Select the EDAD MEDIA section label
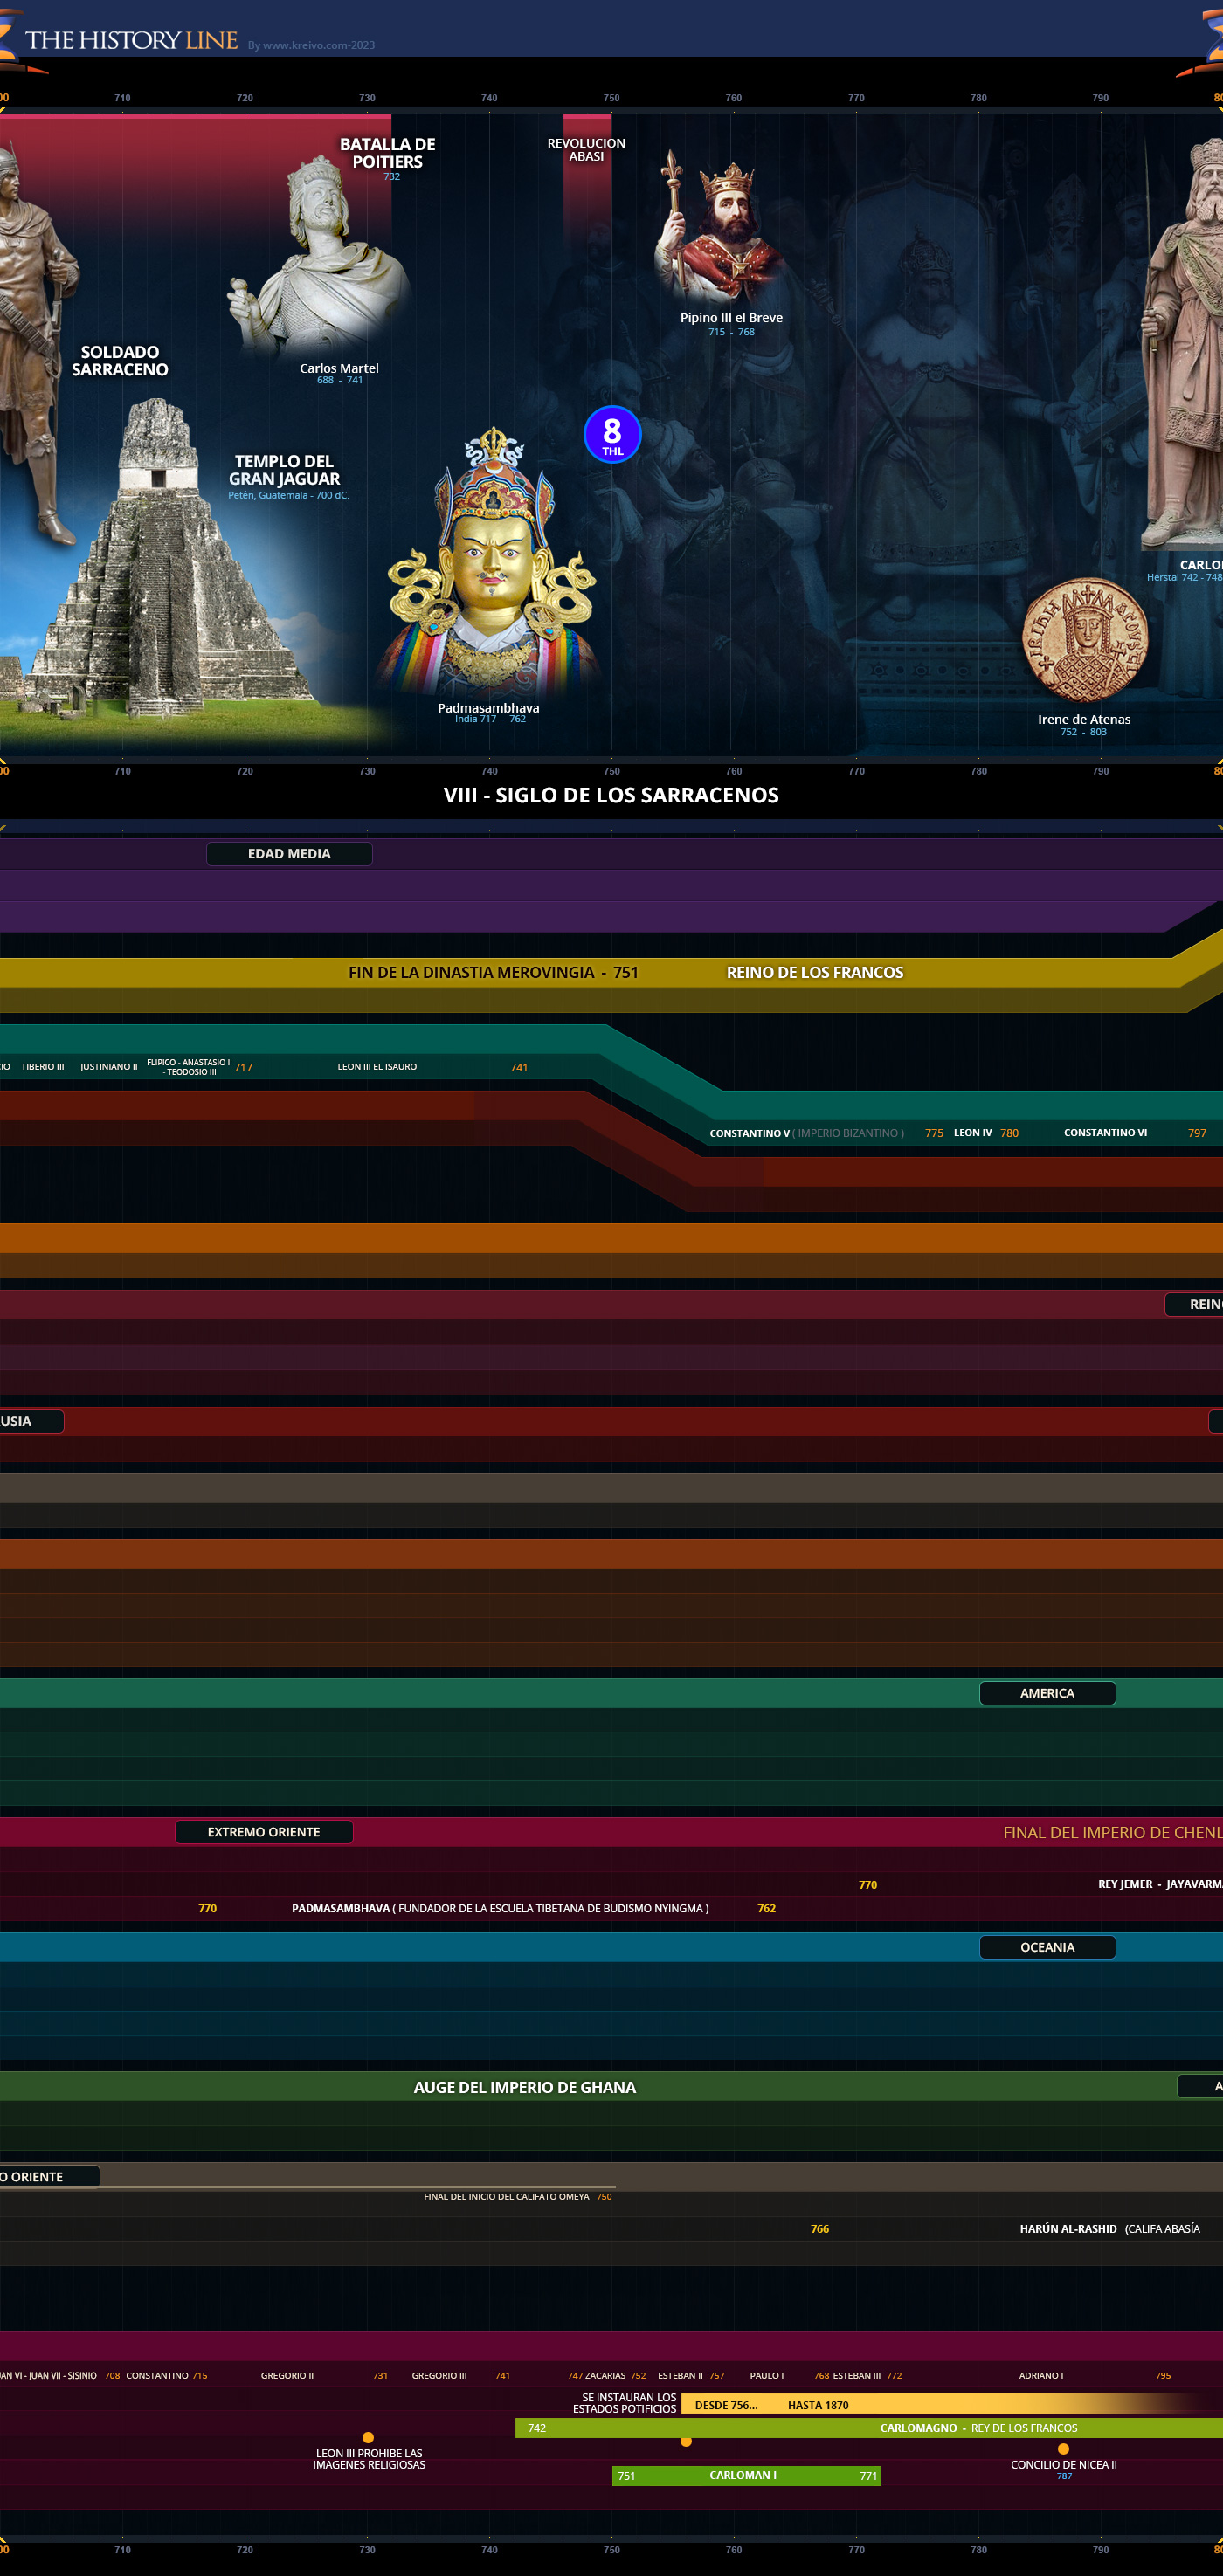The width and height of the screenshot is (1223, 2576). tap(289, 854)
